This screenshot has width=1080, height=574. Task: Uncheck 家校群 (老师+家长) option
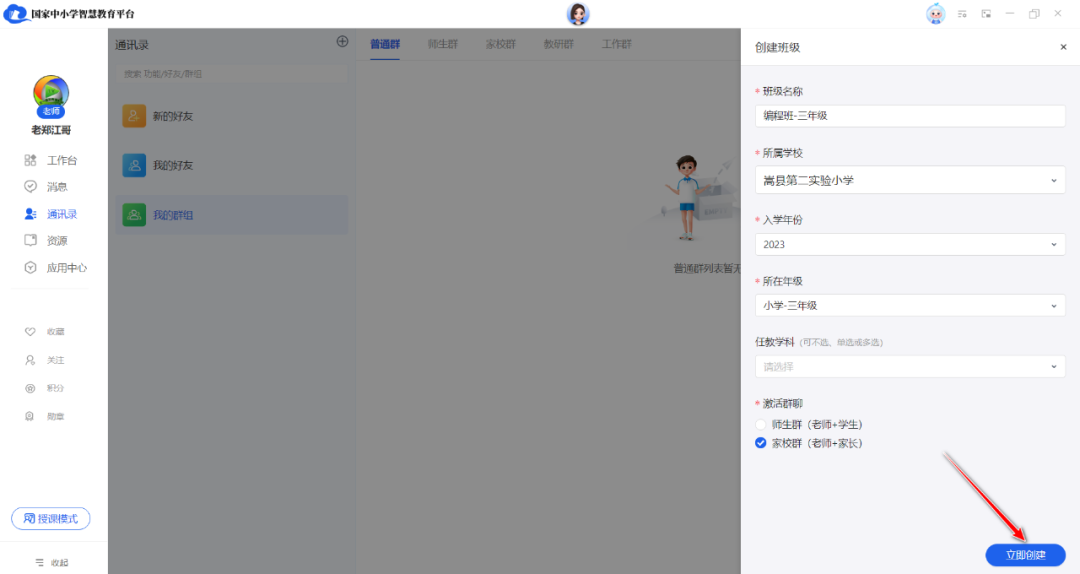point(761,443)
